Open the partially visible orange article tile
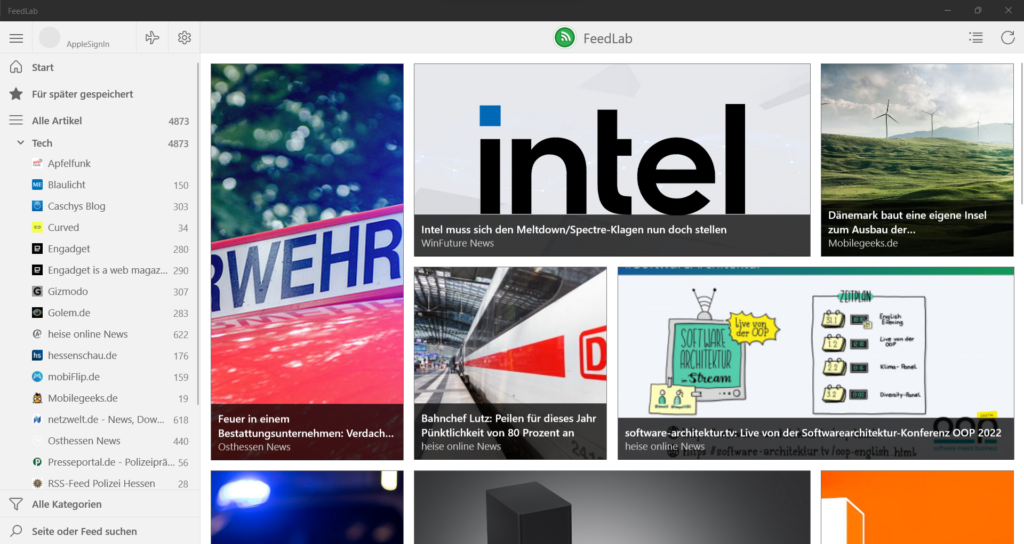This screenshot has width=1024, height=544. pos(917,507)
